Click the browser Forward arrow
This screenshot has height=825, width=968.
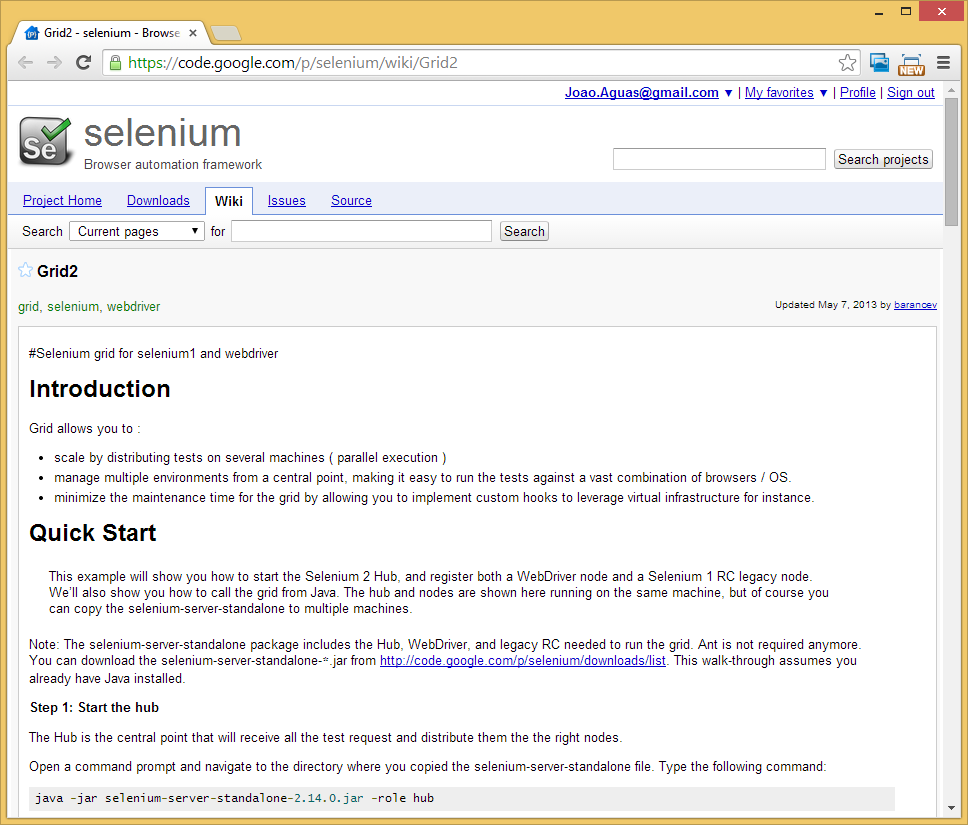point(54,62)
